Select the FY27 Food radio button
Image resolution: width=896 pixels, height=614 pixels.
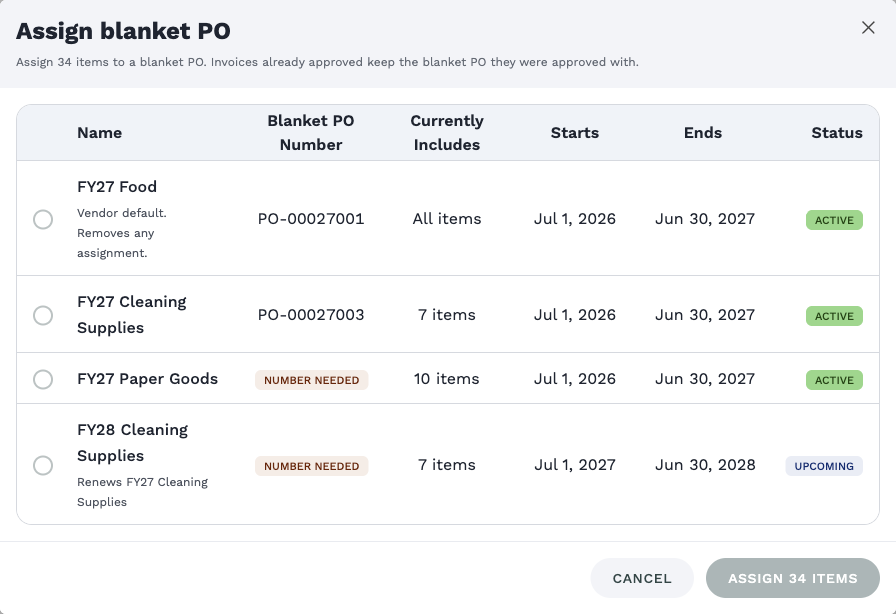pos(43,219)
